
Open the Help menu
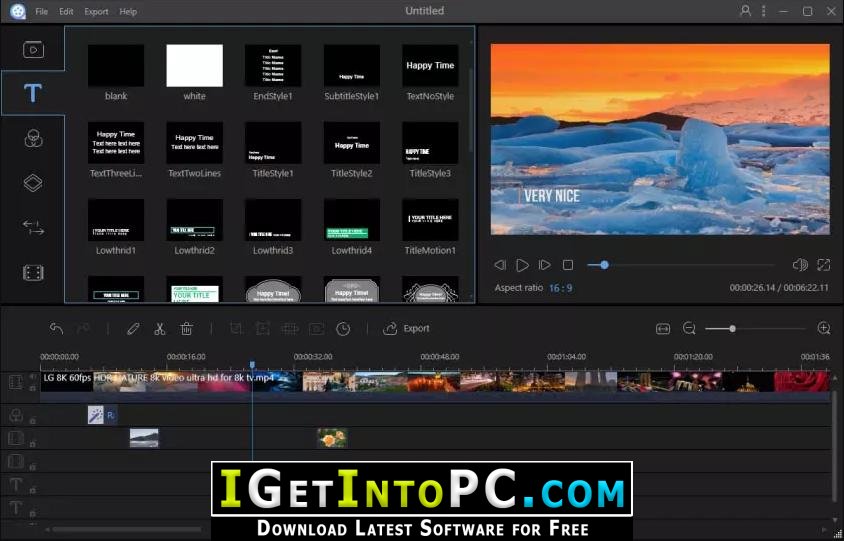128,11
